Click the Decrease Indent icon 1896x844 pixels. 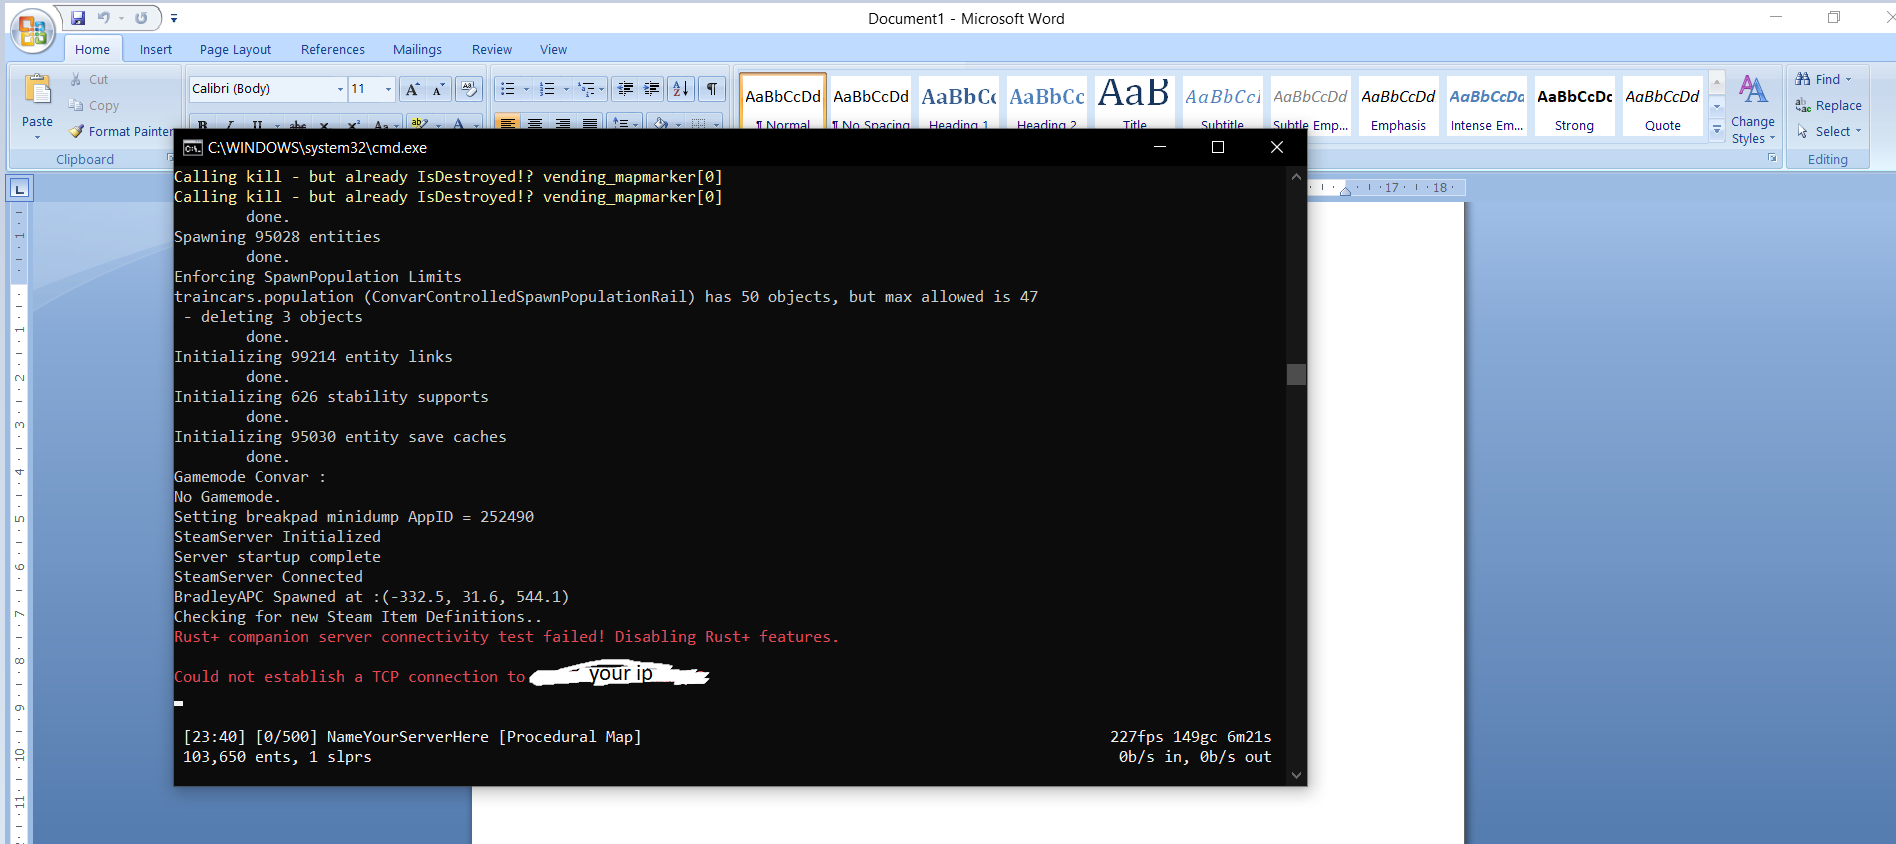pyautogui.click(x=625, y=89)
